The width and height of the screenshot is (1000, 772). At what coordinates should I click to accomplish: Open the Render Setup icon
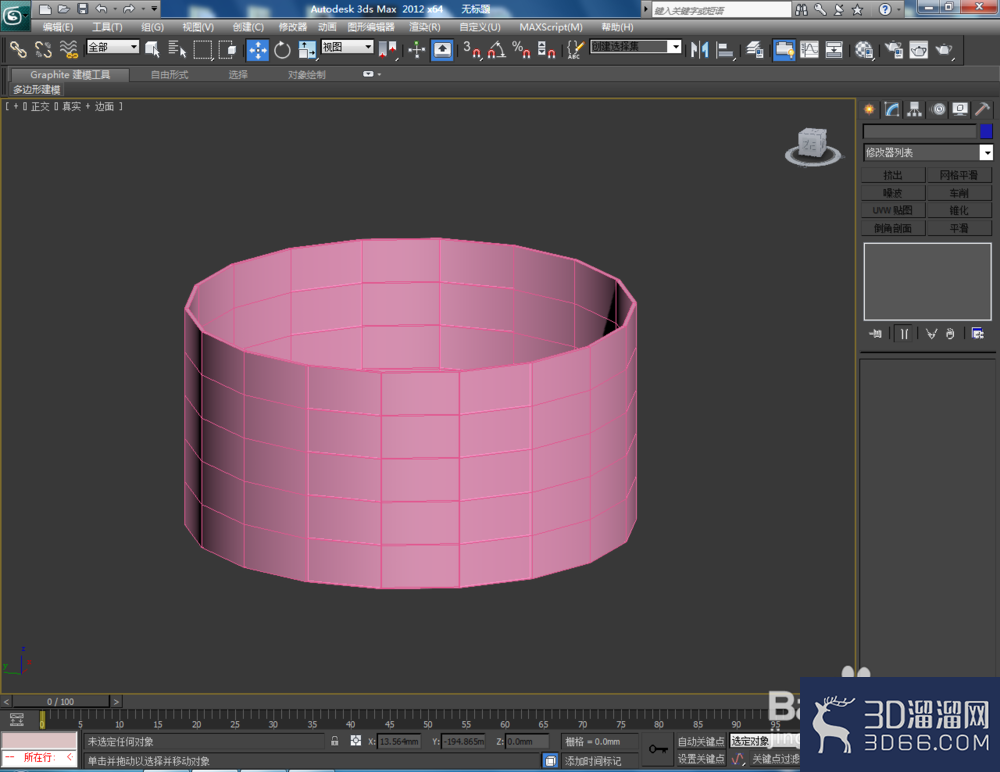(893, 50)
